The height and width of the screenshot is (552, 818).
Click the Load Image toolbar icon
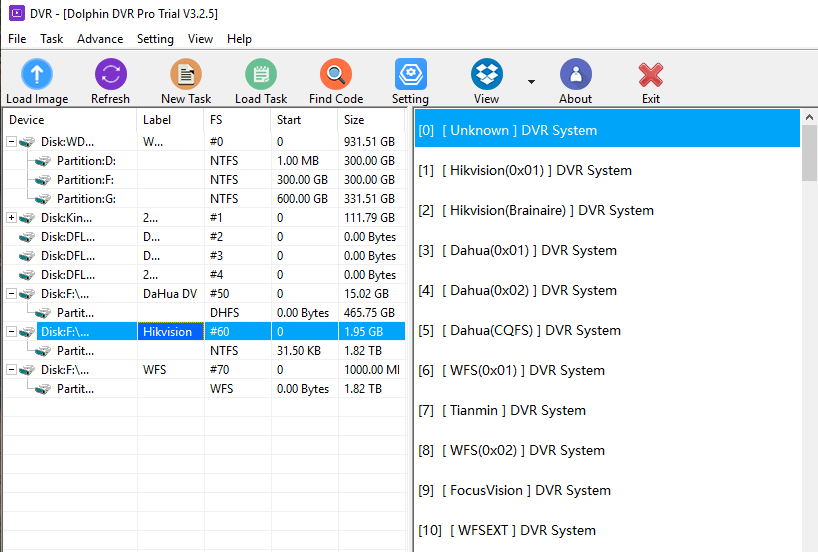37,74
